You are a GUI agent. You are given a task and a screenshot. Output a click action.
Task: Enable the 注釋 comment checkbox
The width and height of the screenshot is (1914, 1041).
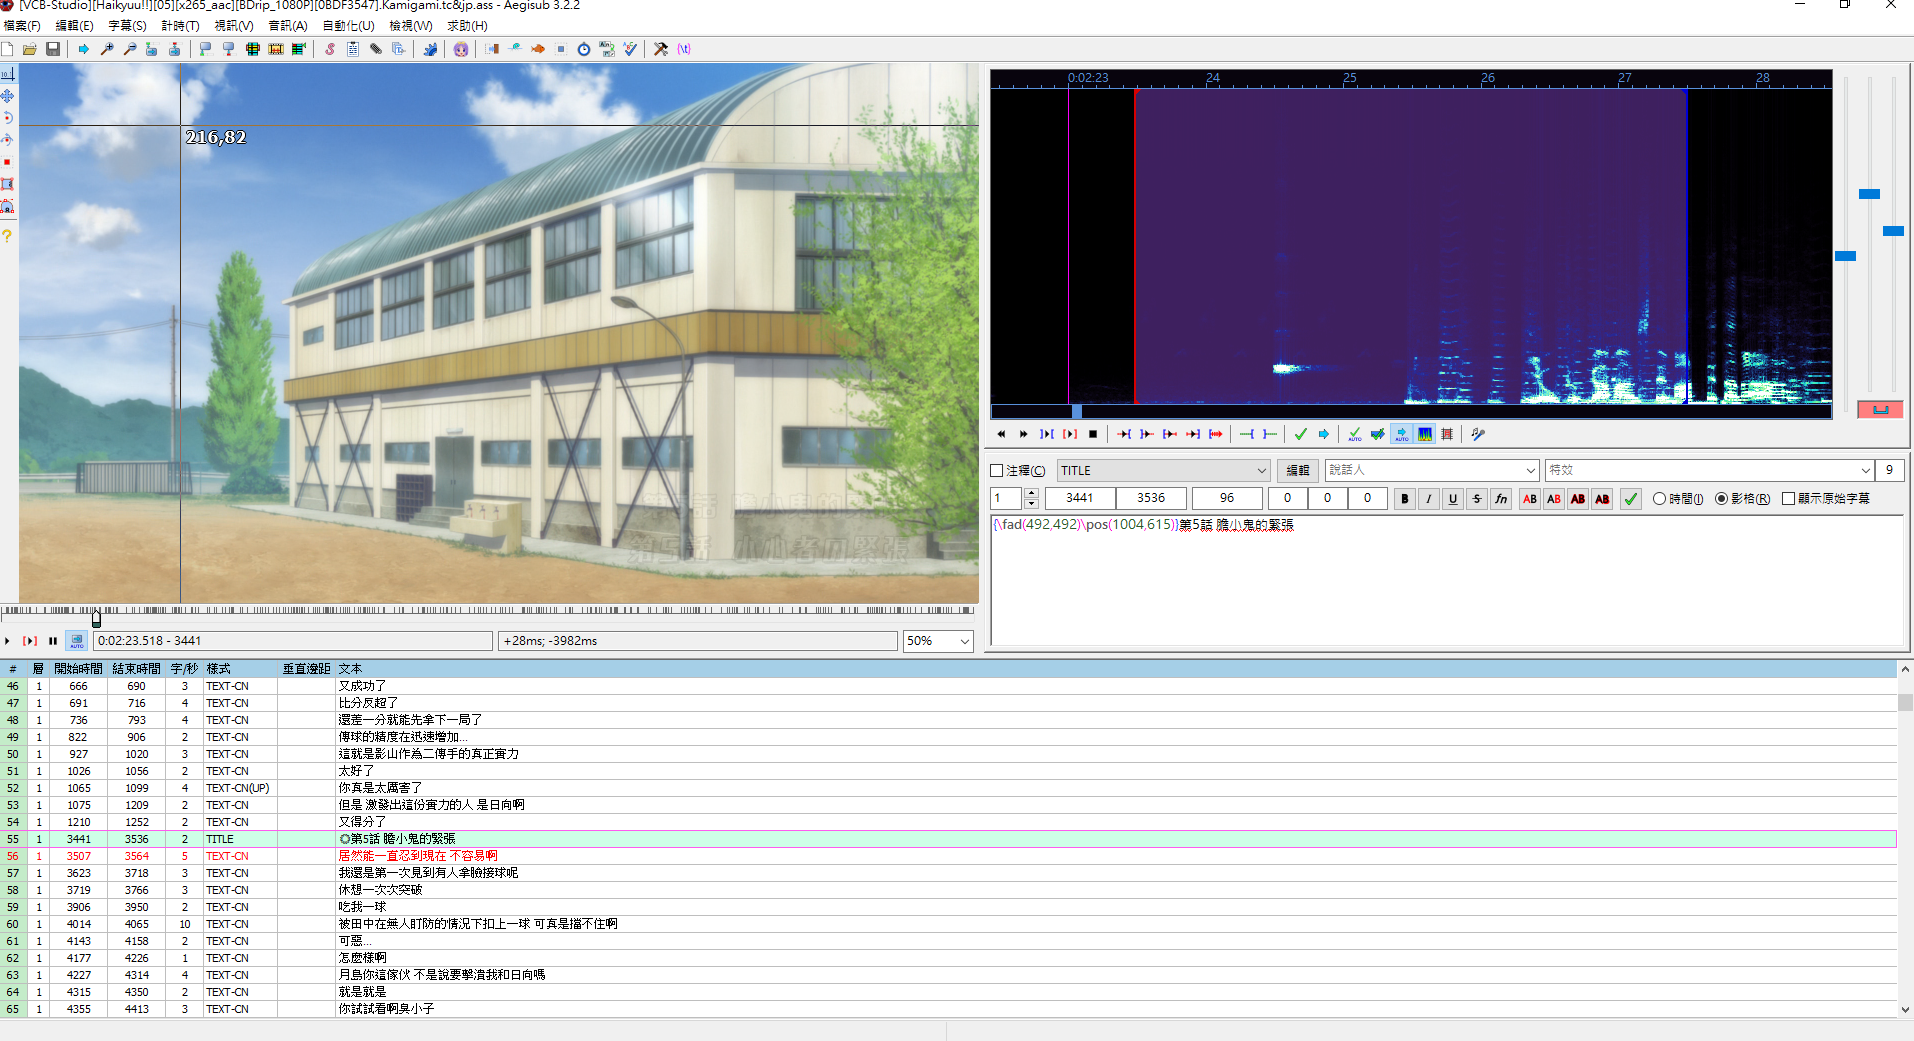click(996, 471)
